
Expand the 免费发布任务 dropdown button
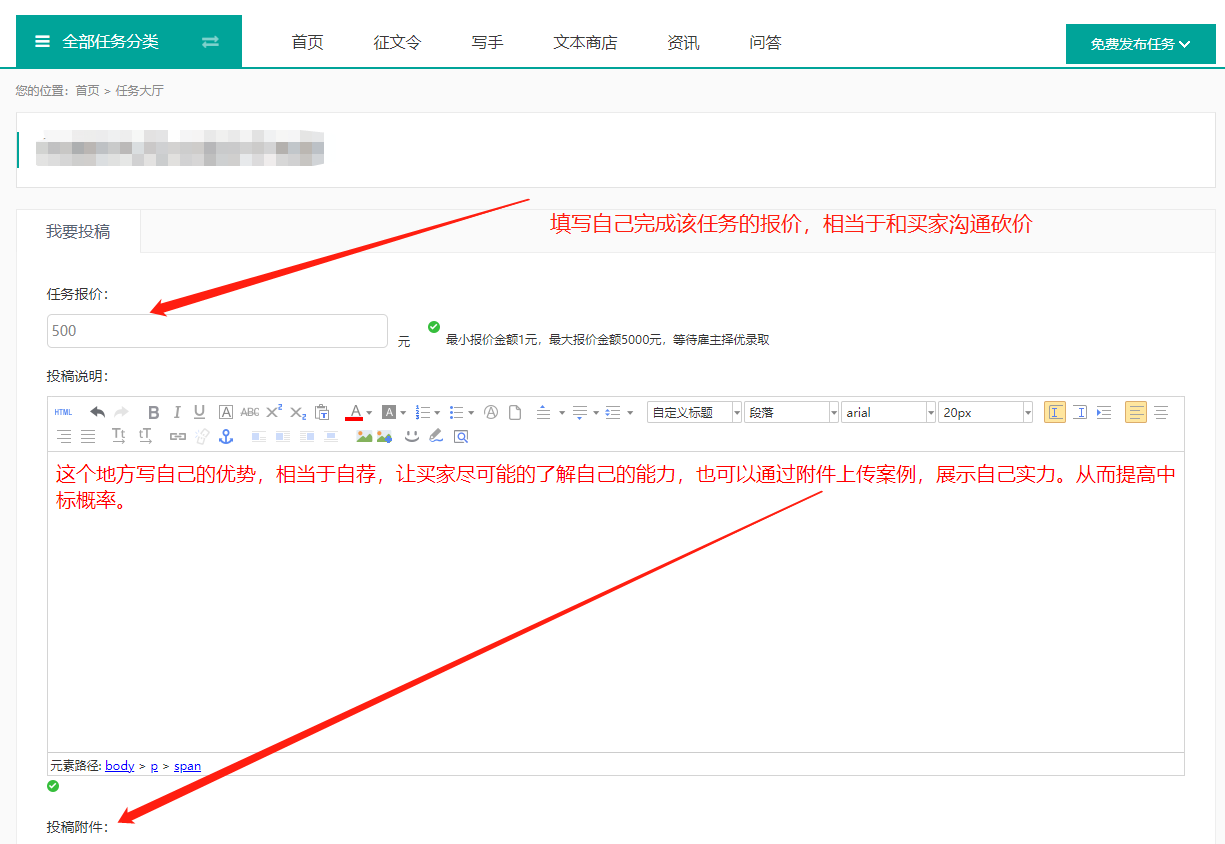[x=1141, y=44]
